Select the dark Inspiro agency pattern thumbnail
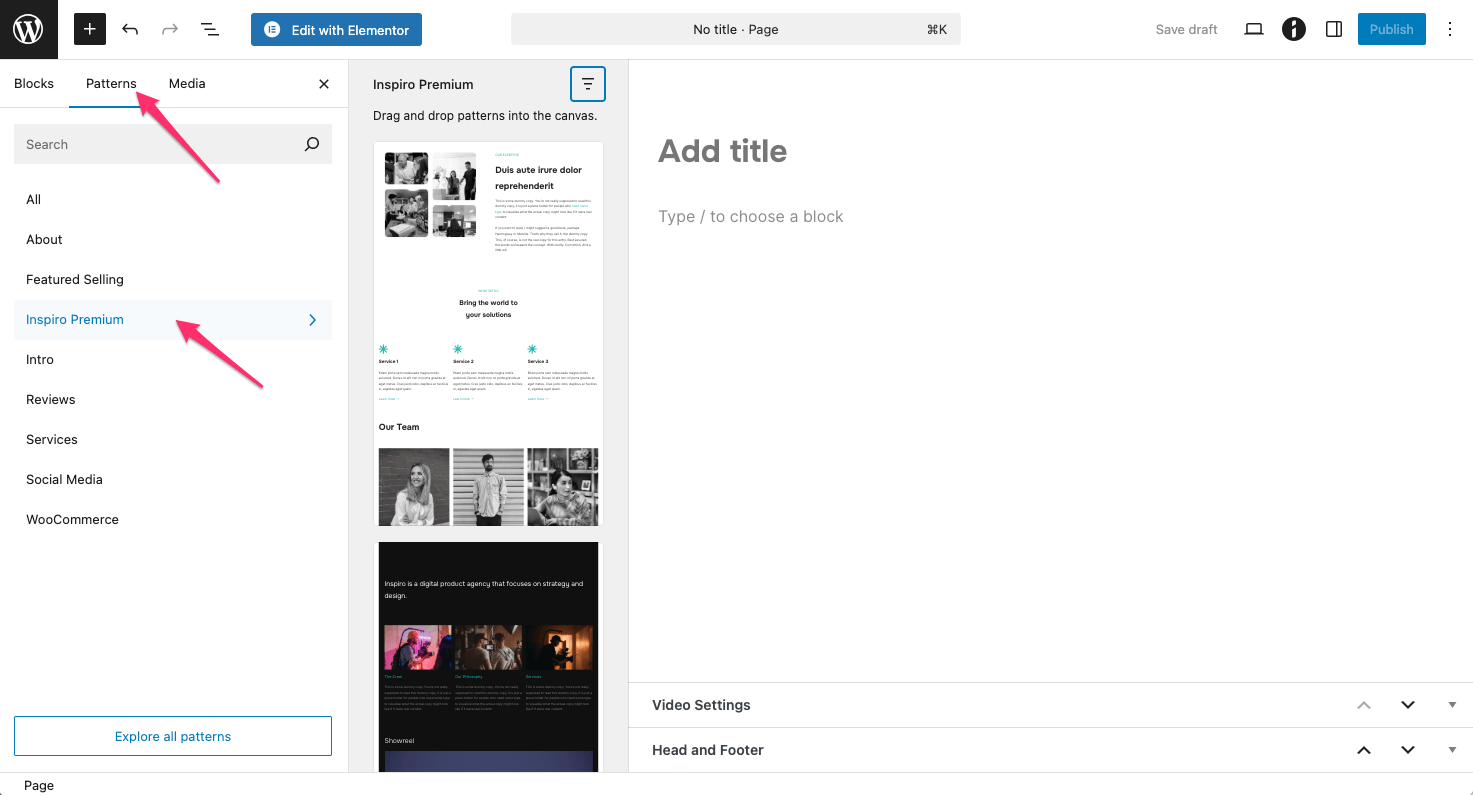Viewport: 1473px width, 795px height. pos(488,656)
